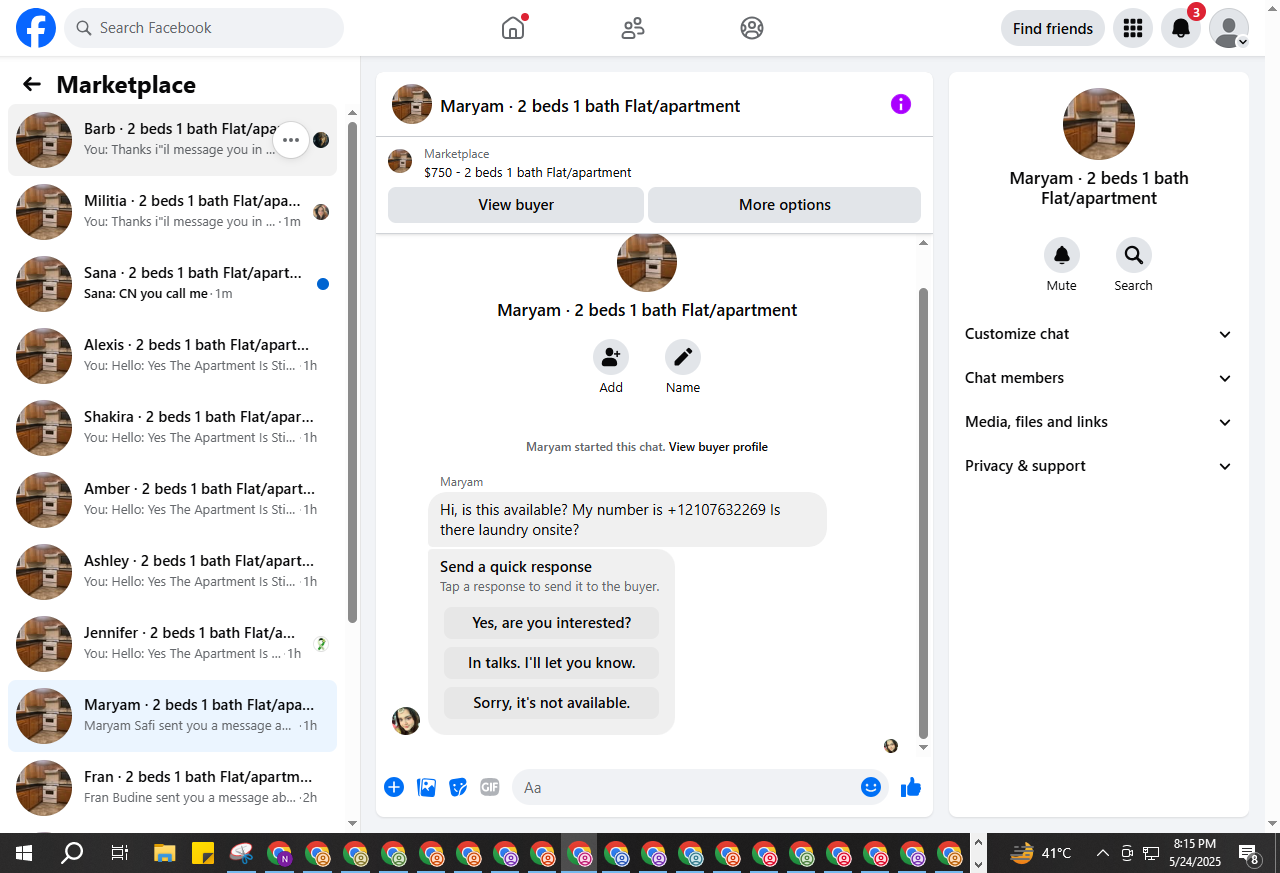Viewport: 1280px width, 873px height.
Task: Open the Friends icon in top navigation
Action: [x=633, y=28]
